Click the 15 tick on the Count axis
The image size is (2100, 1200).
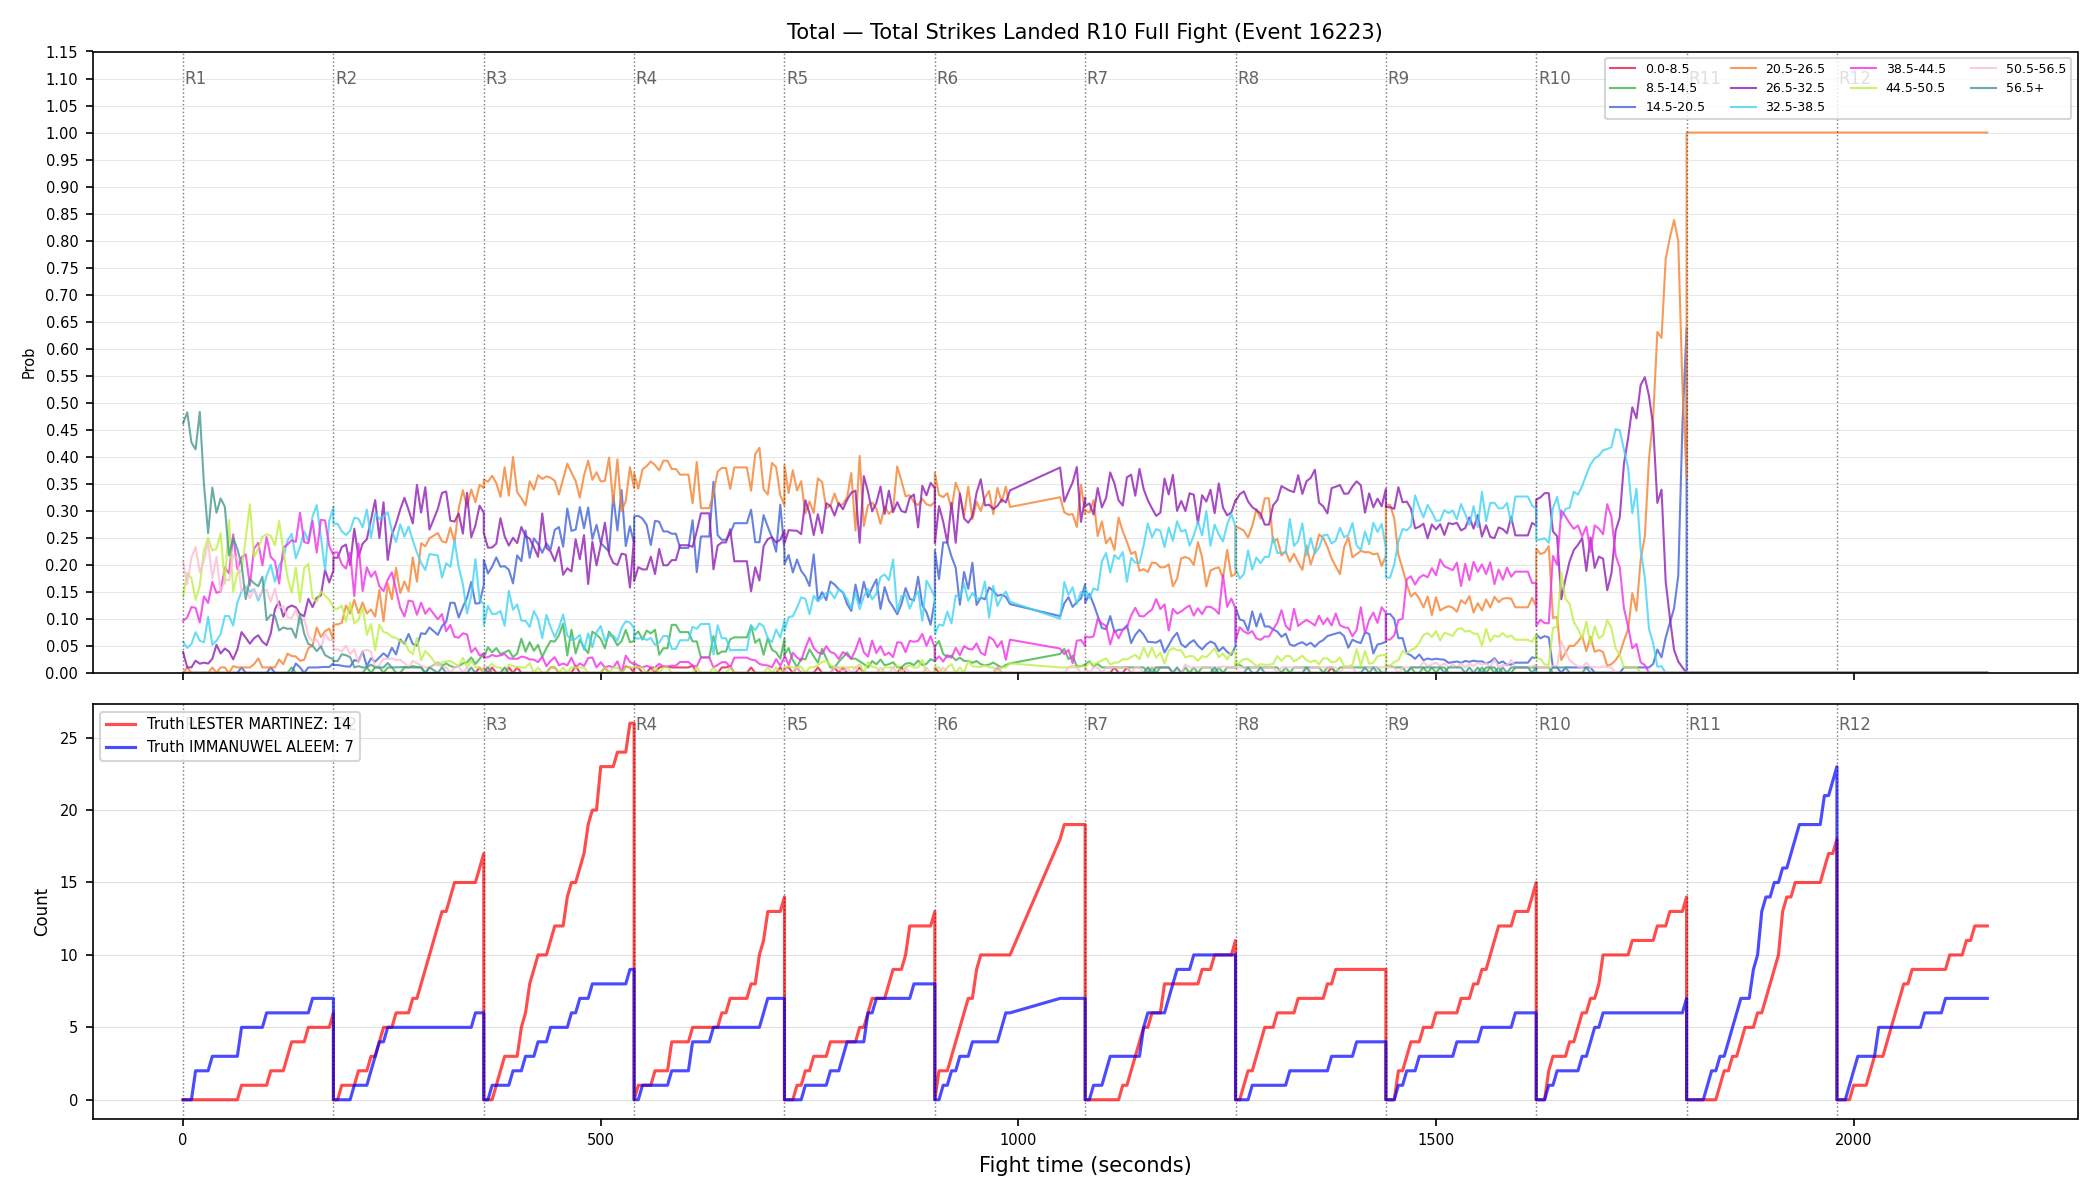coord(69,883)
